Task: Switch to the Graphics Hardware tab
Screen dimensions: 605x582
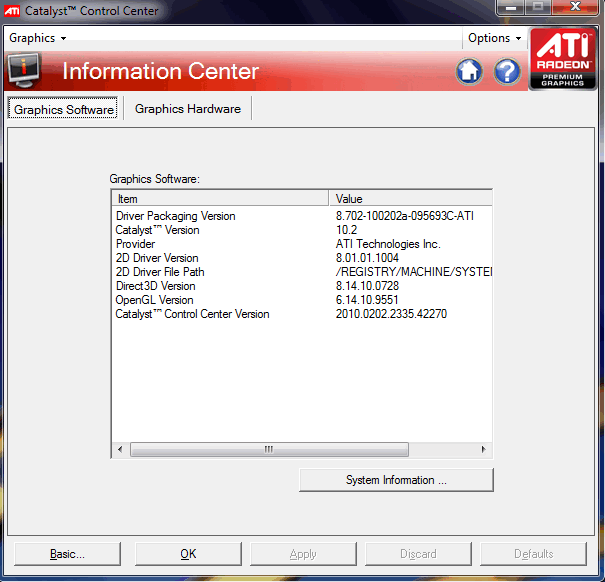Action: click(x=188, y=109)
